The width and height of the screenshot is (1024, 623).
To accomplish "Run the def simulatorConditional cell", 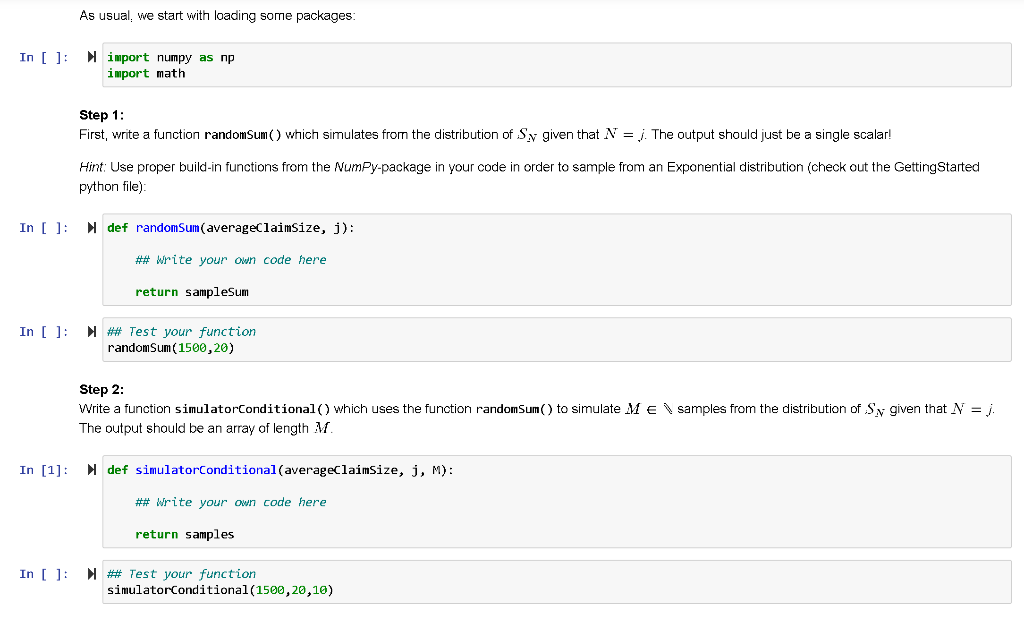I will [x=91, y=470].
